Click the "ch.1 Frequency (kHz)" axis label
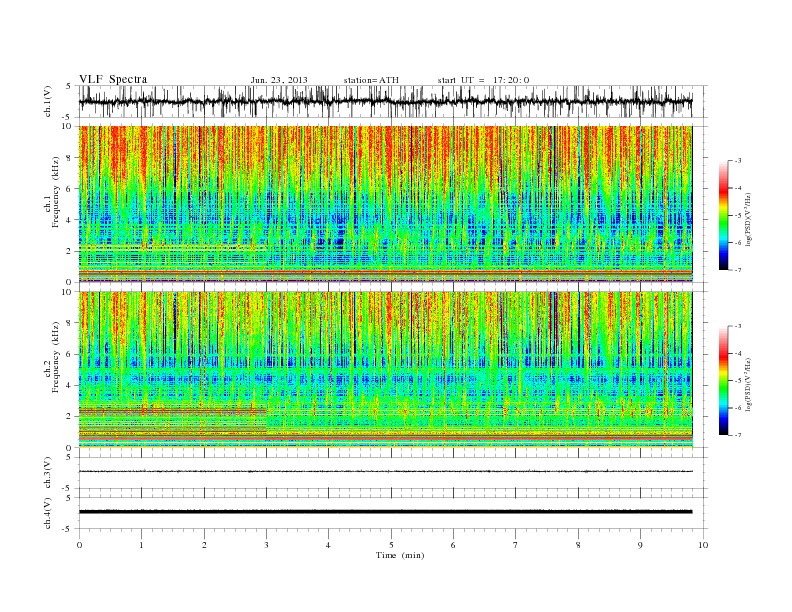This screenshot has height=612, width=792. pos(52,192)
